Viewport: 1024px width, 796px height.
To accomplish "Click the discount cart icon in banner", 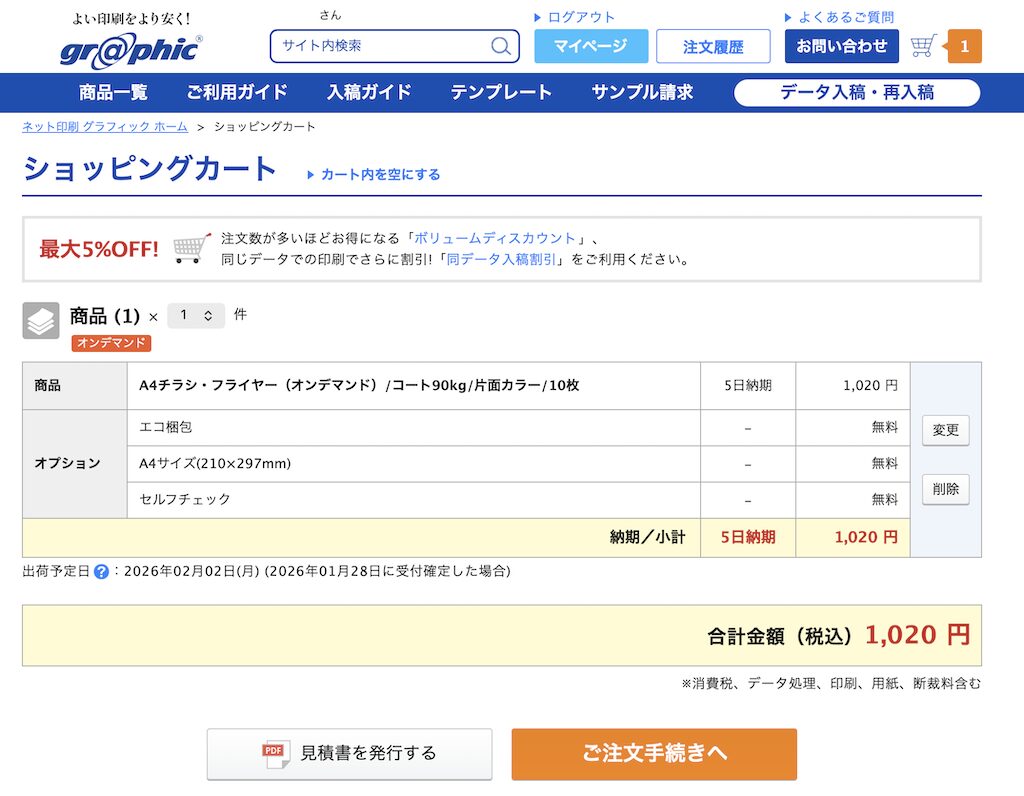I will 191,248.
